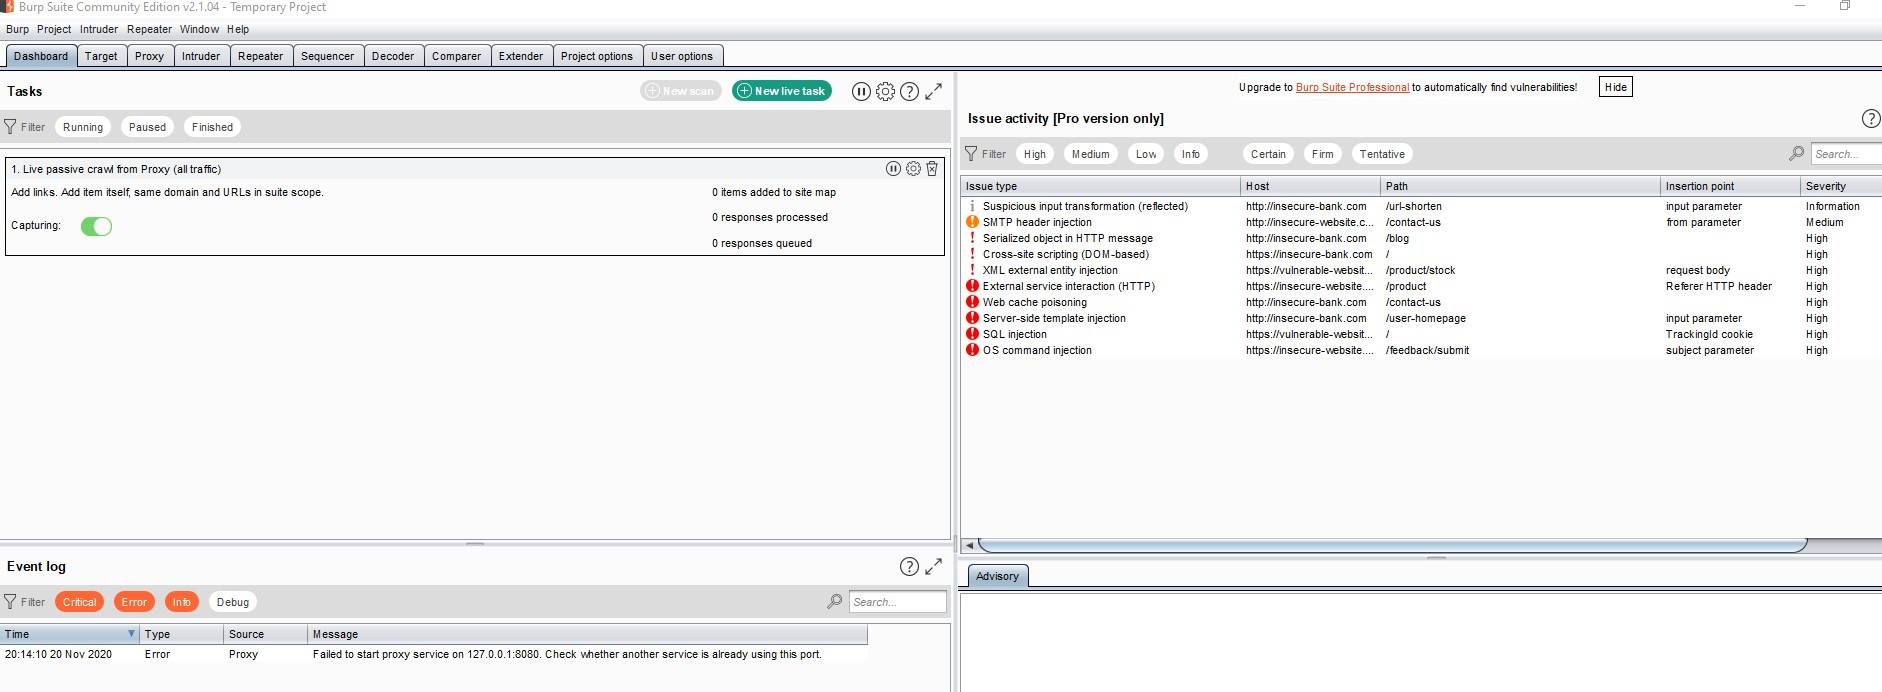Open settings for live passive crawl task
Viewport: 1882px width, 692px height.
pyautogui.click(x=913, y=169)
